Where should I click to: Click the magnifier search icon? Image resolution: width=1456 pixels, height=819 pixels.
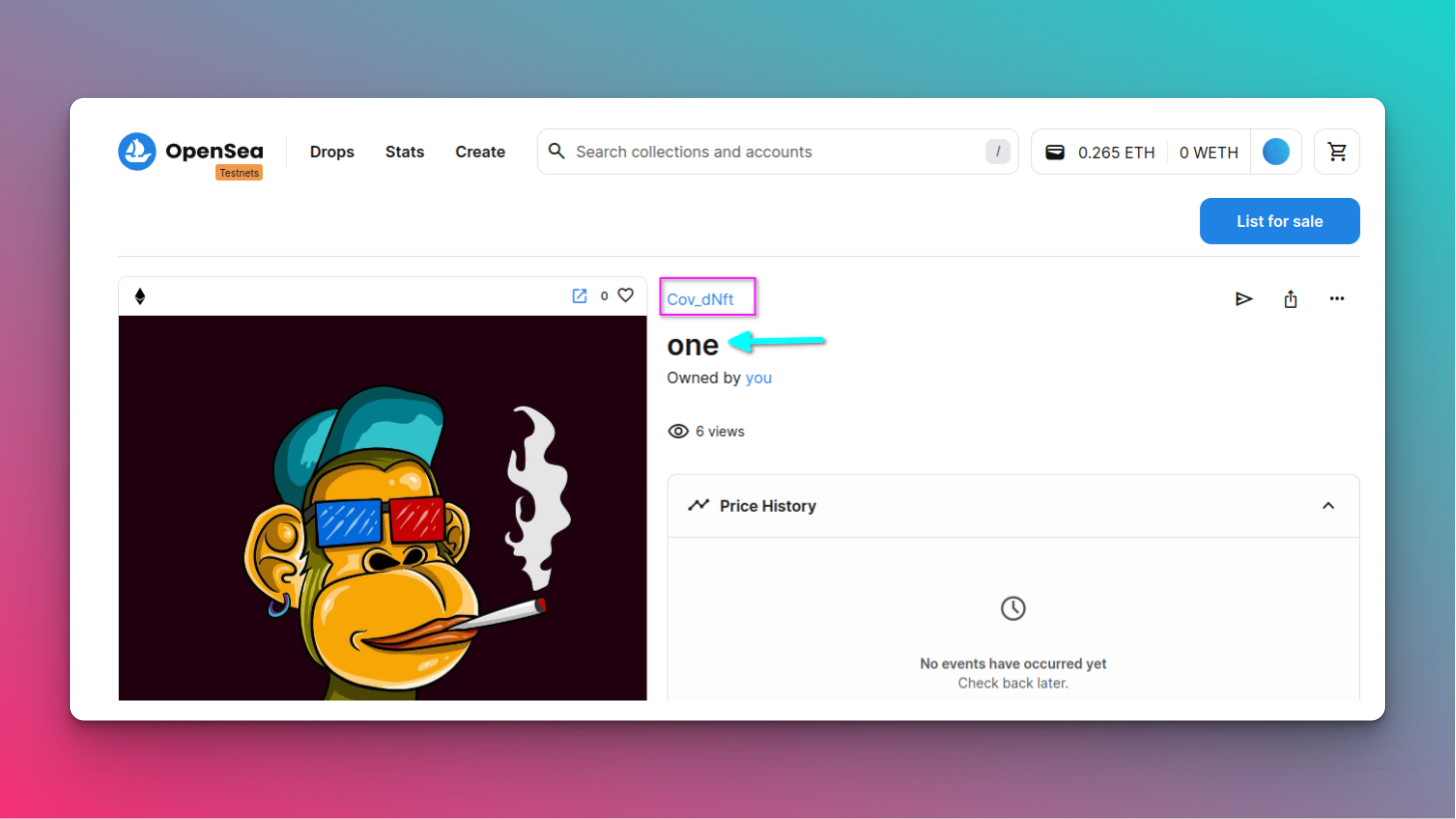pos(557,151)
